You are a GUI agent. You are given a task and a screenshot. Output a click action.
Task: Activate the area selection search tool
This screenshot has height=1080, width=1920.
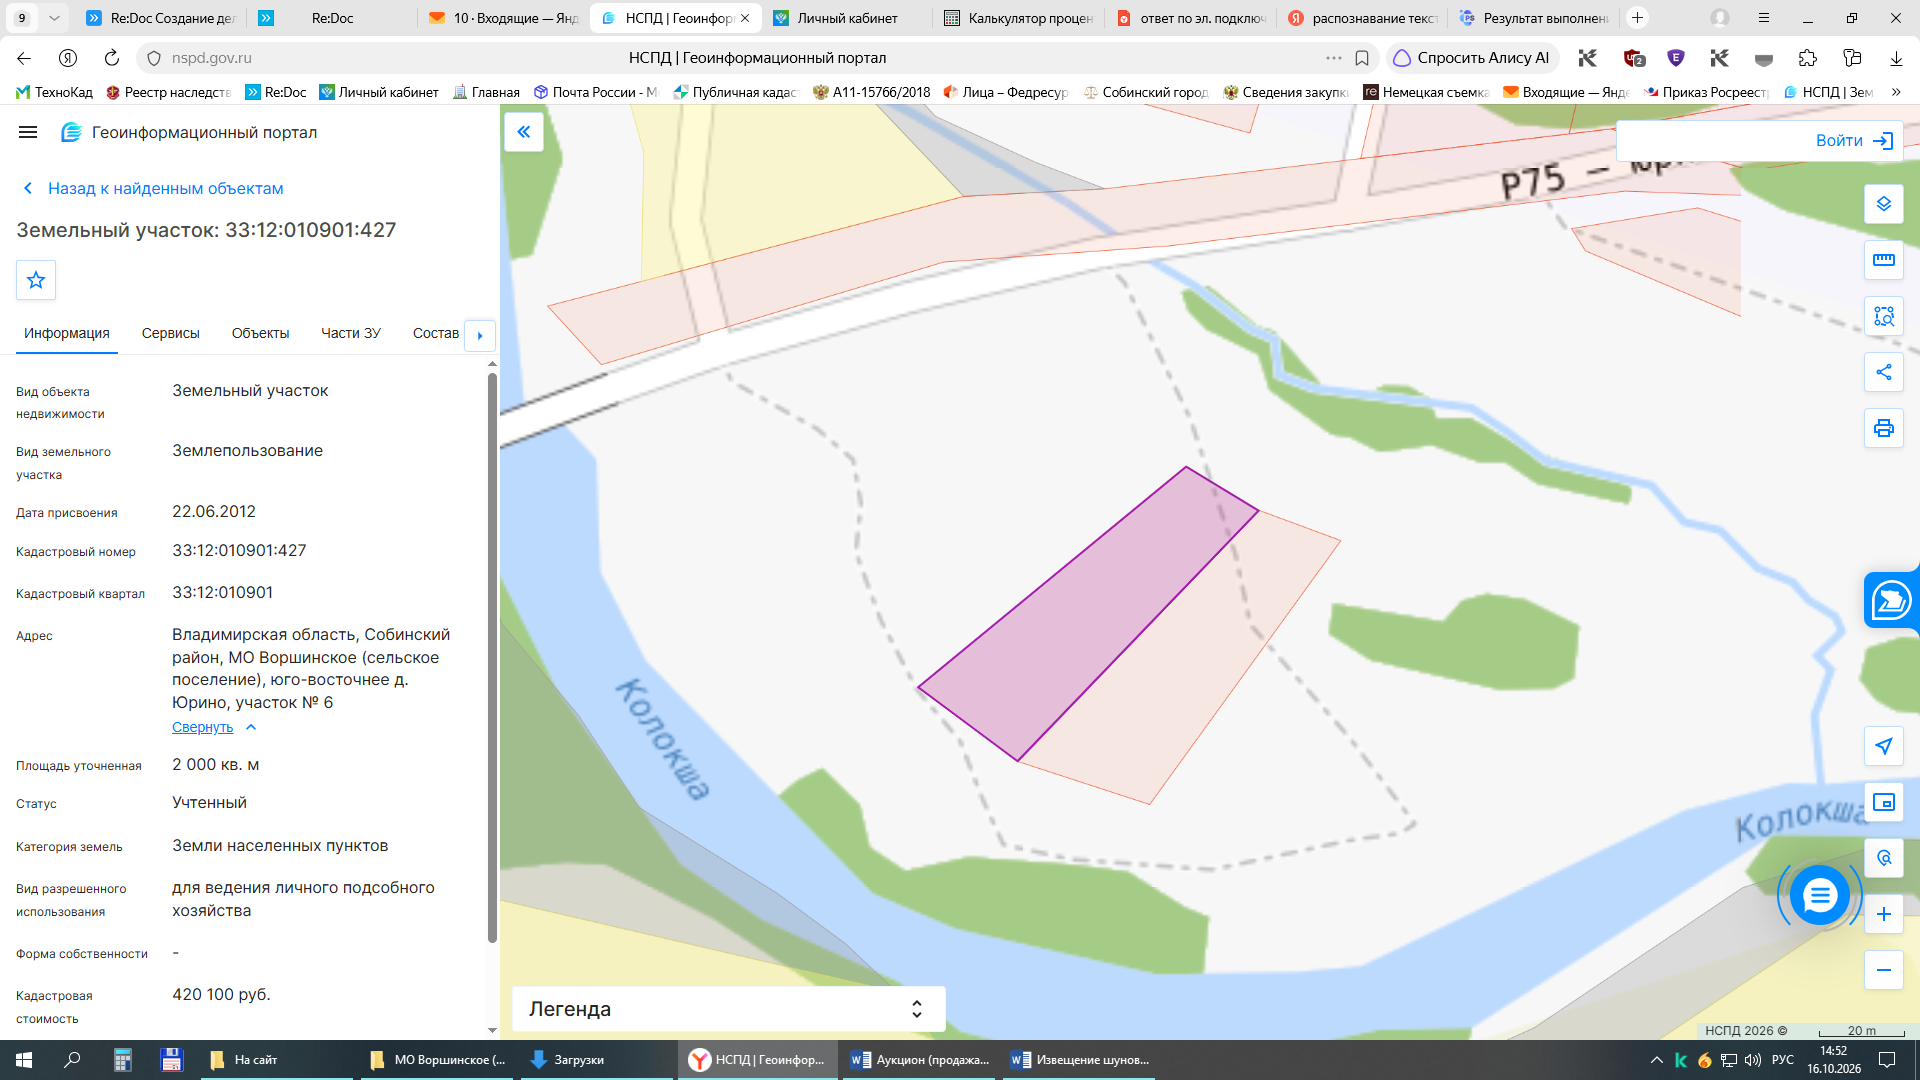[1884, 316]
